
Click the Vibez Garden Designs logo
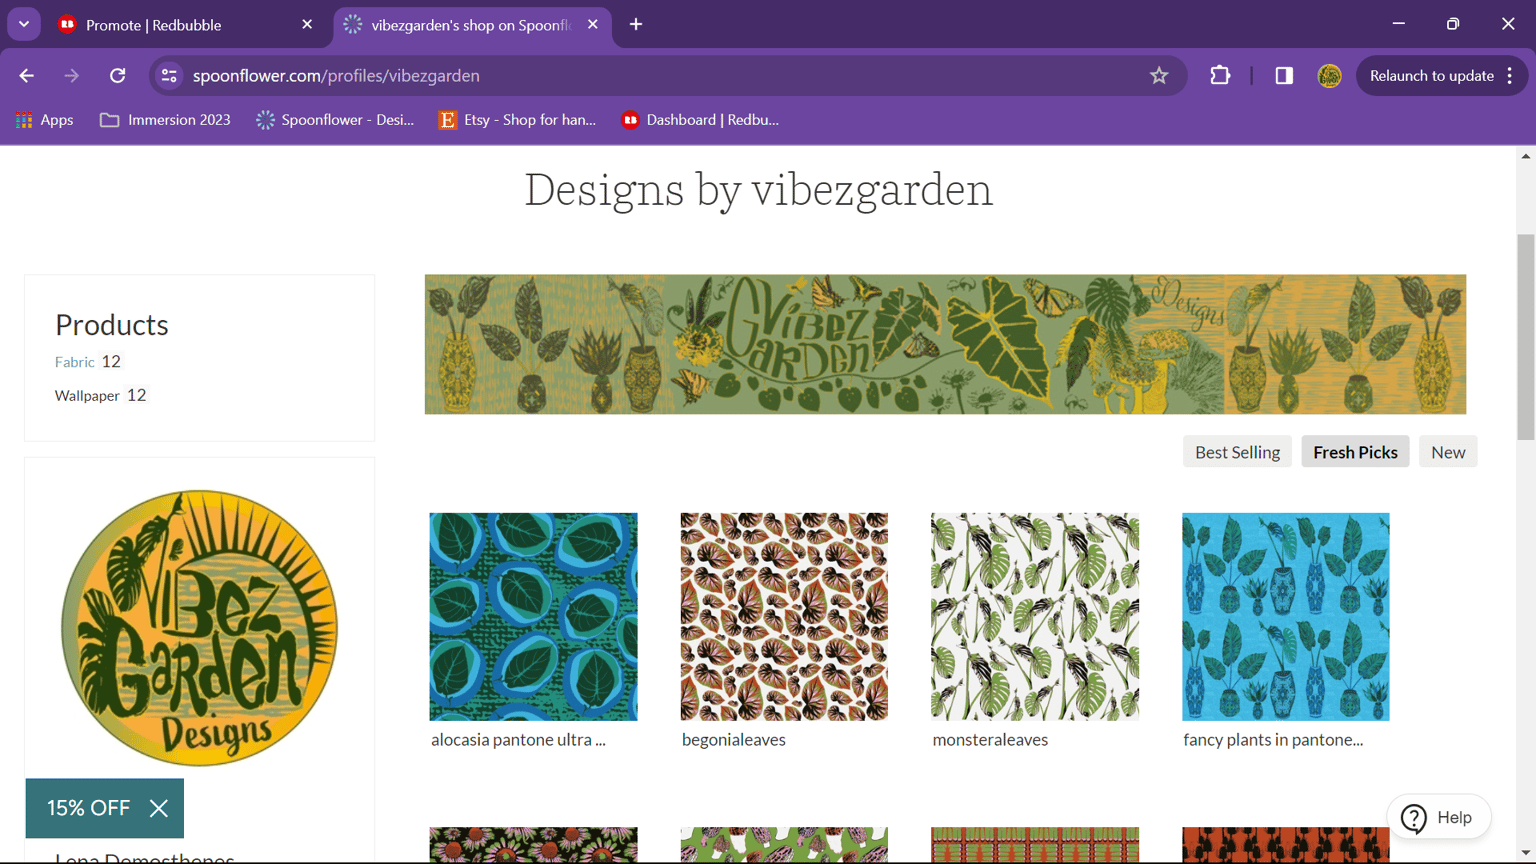199,628
